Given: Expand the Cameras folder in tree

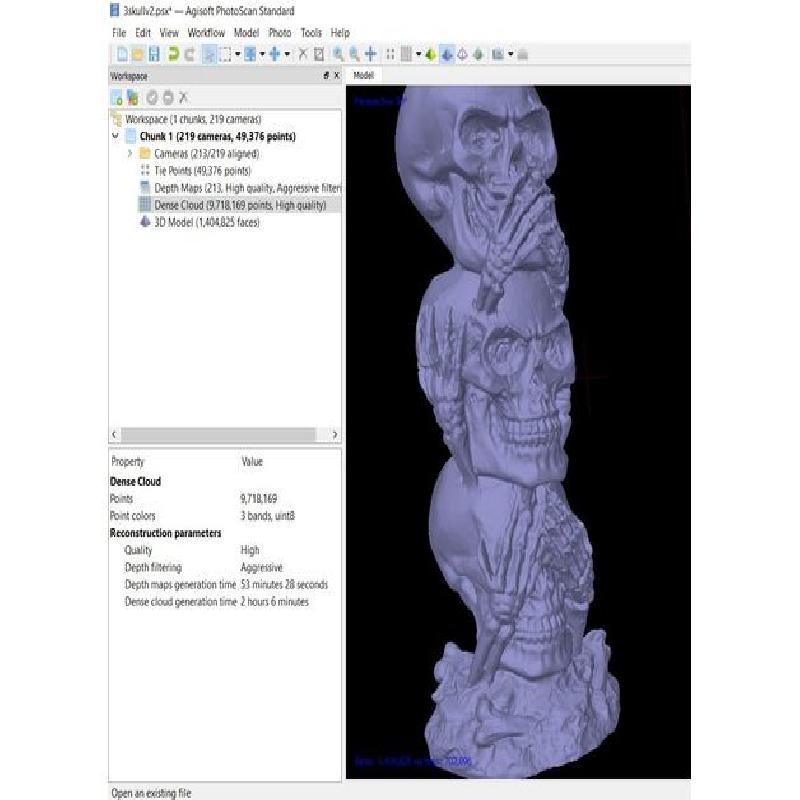Looking at the screenshot, I should 130,154.
